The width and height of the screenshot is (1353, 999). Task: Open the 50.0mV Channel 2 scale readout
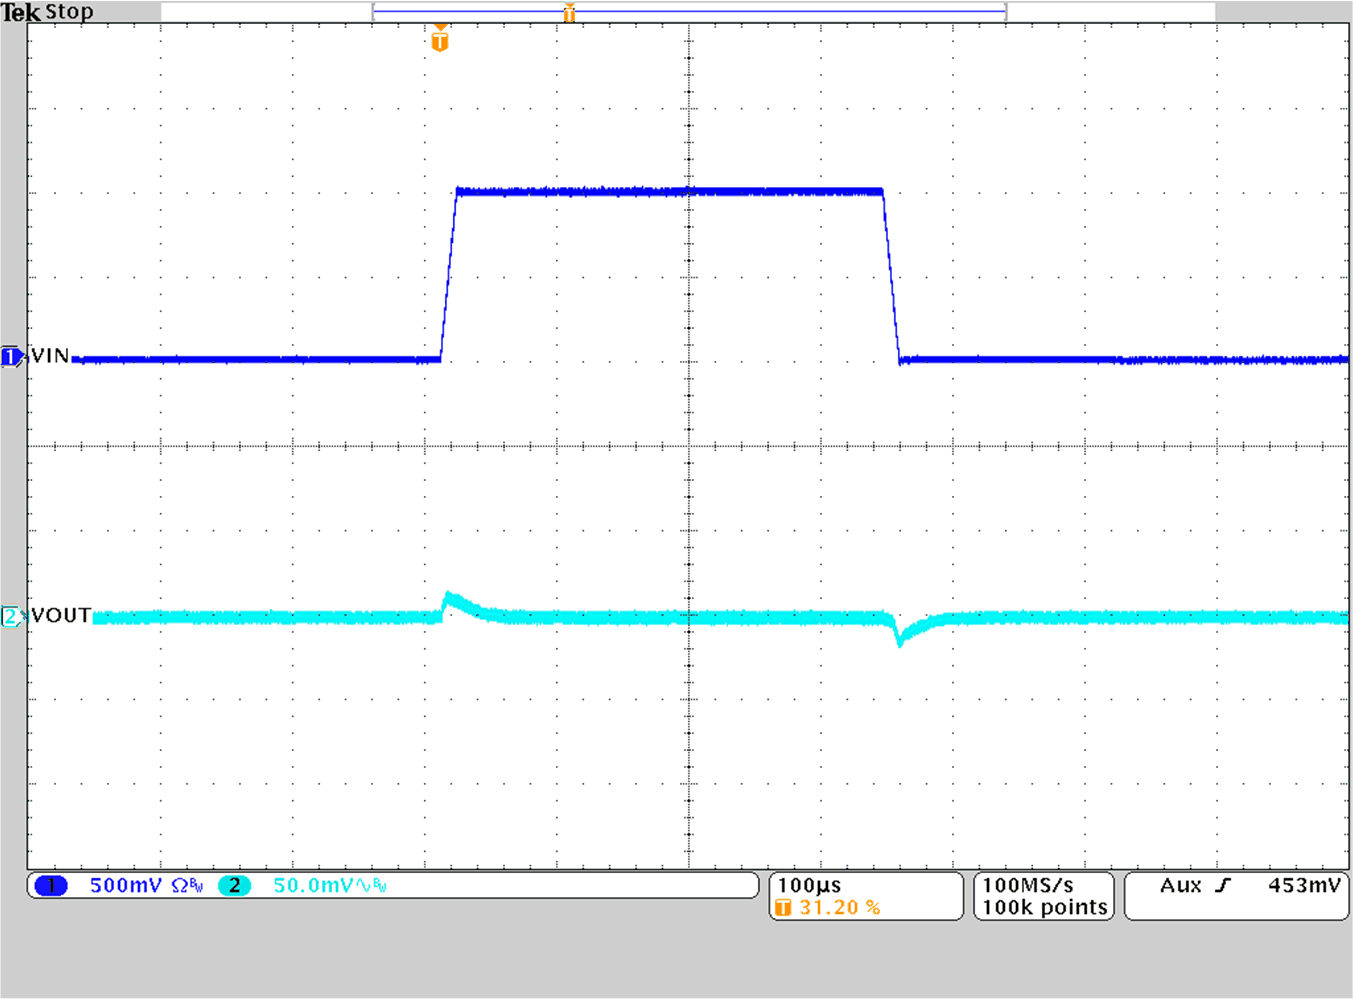coord(312,884)
